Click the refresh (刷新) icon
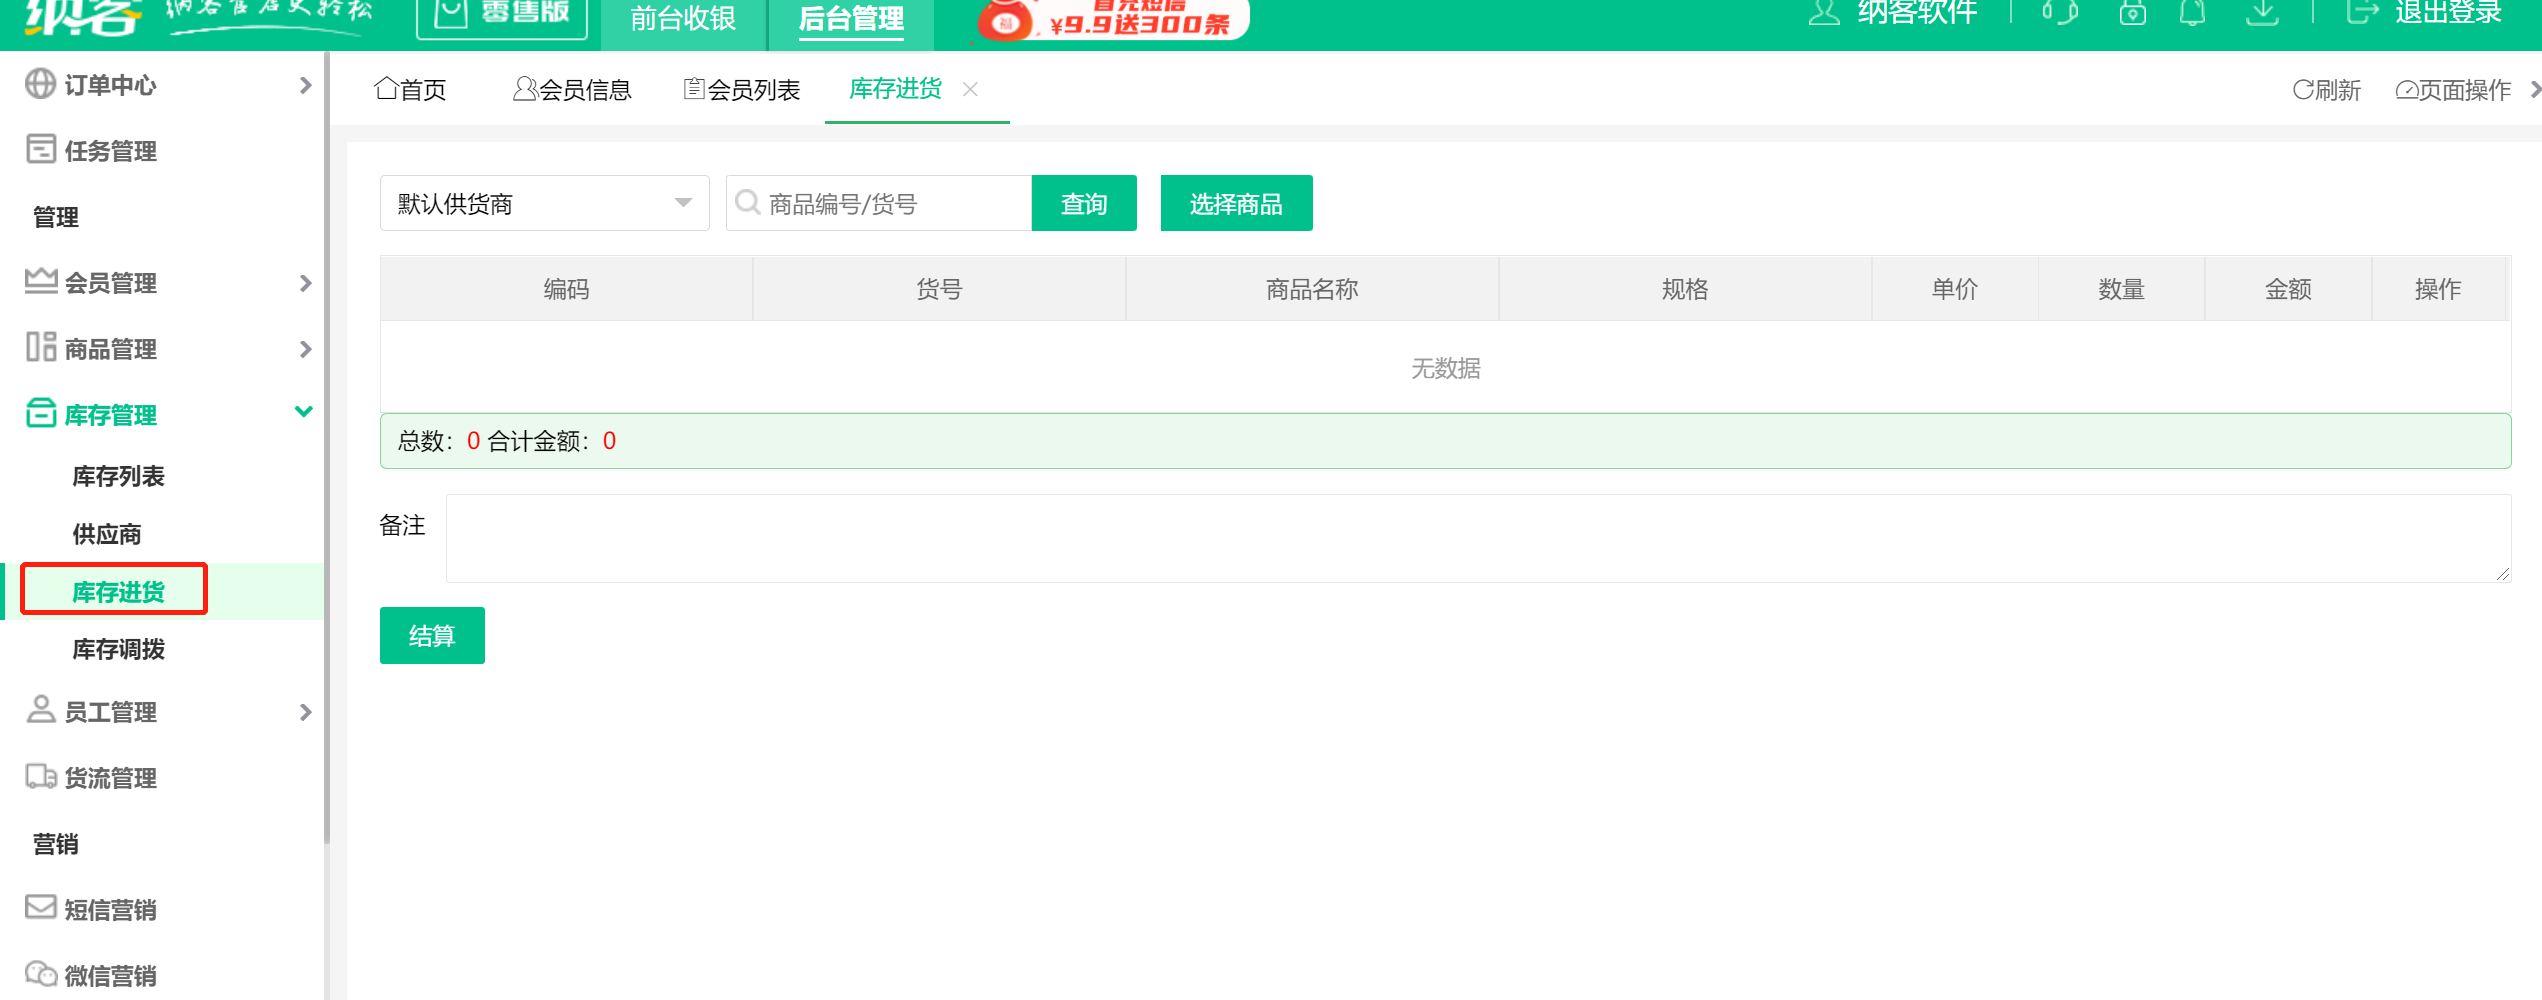Image resolution: width=2542 pixels, height=1000 pixels. [x=2304, y=90]
